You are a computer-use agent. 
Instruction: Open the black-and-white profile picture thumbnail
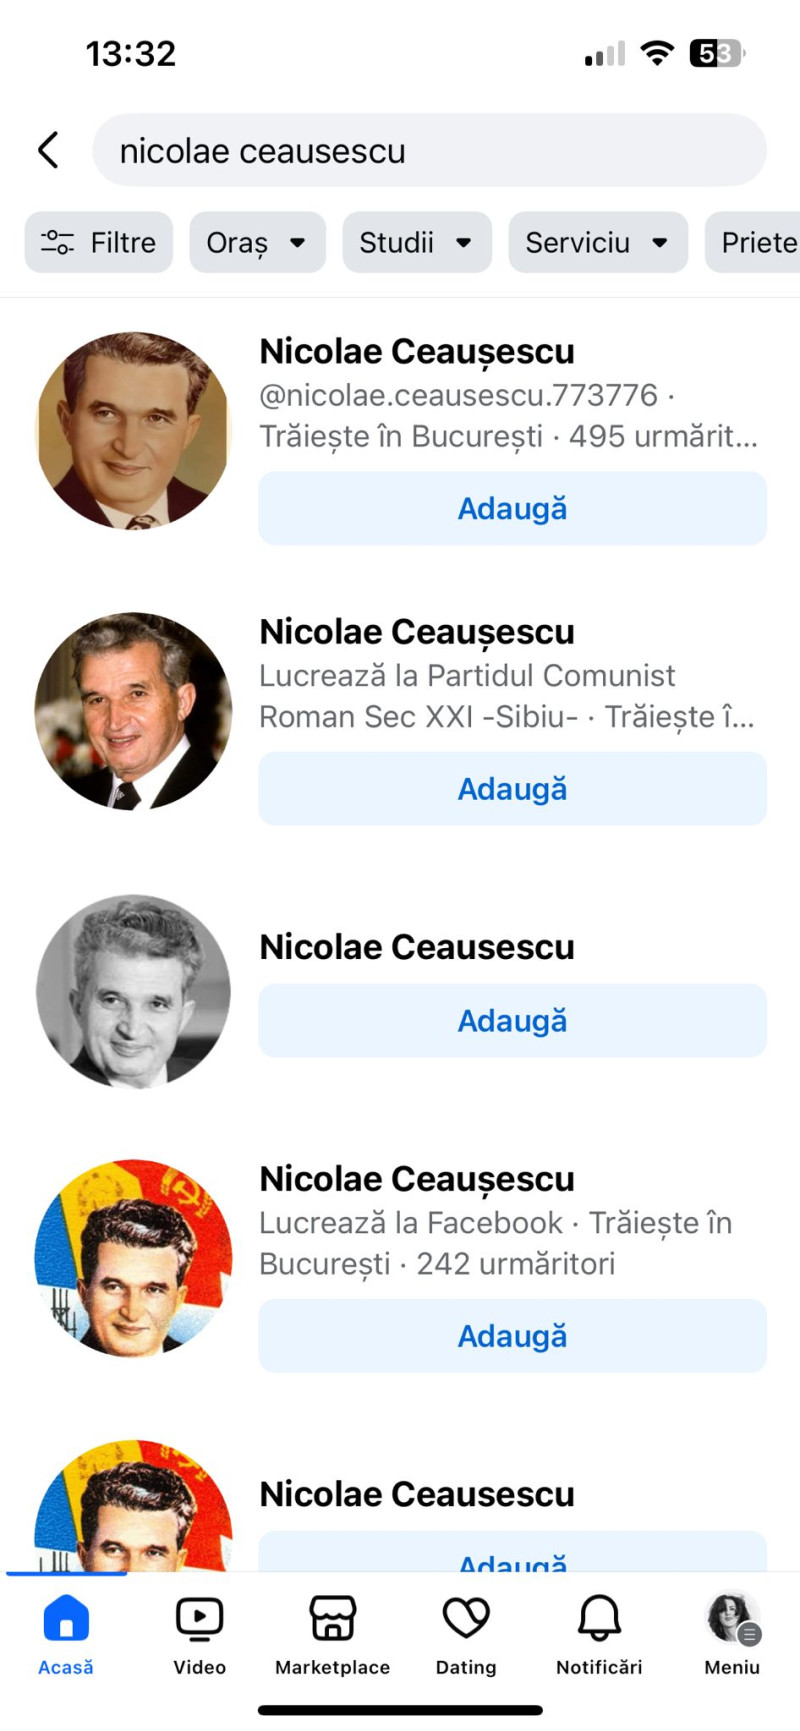coord(133,991)
